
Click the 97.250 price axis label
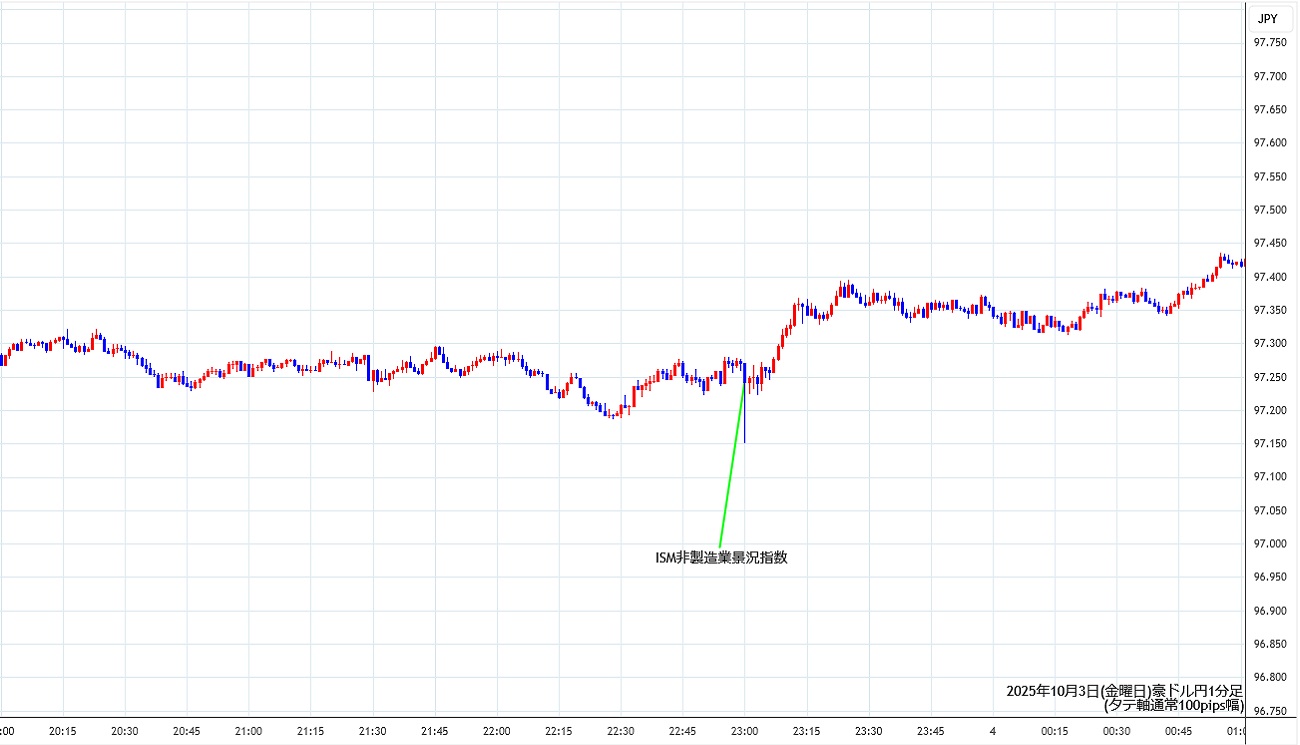click(x=1270, y=377)
